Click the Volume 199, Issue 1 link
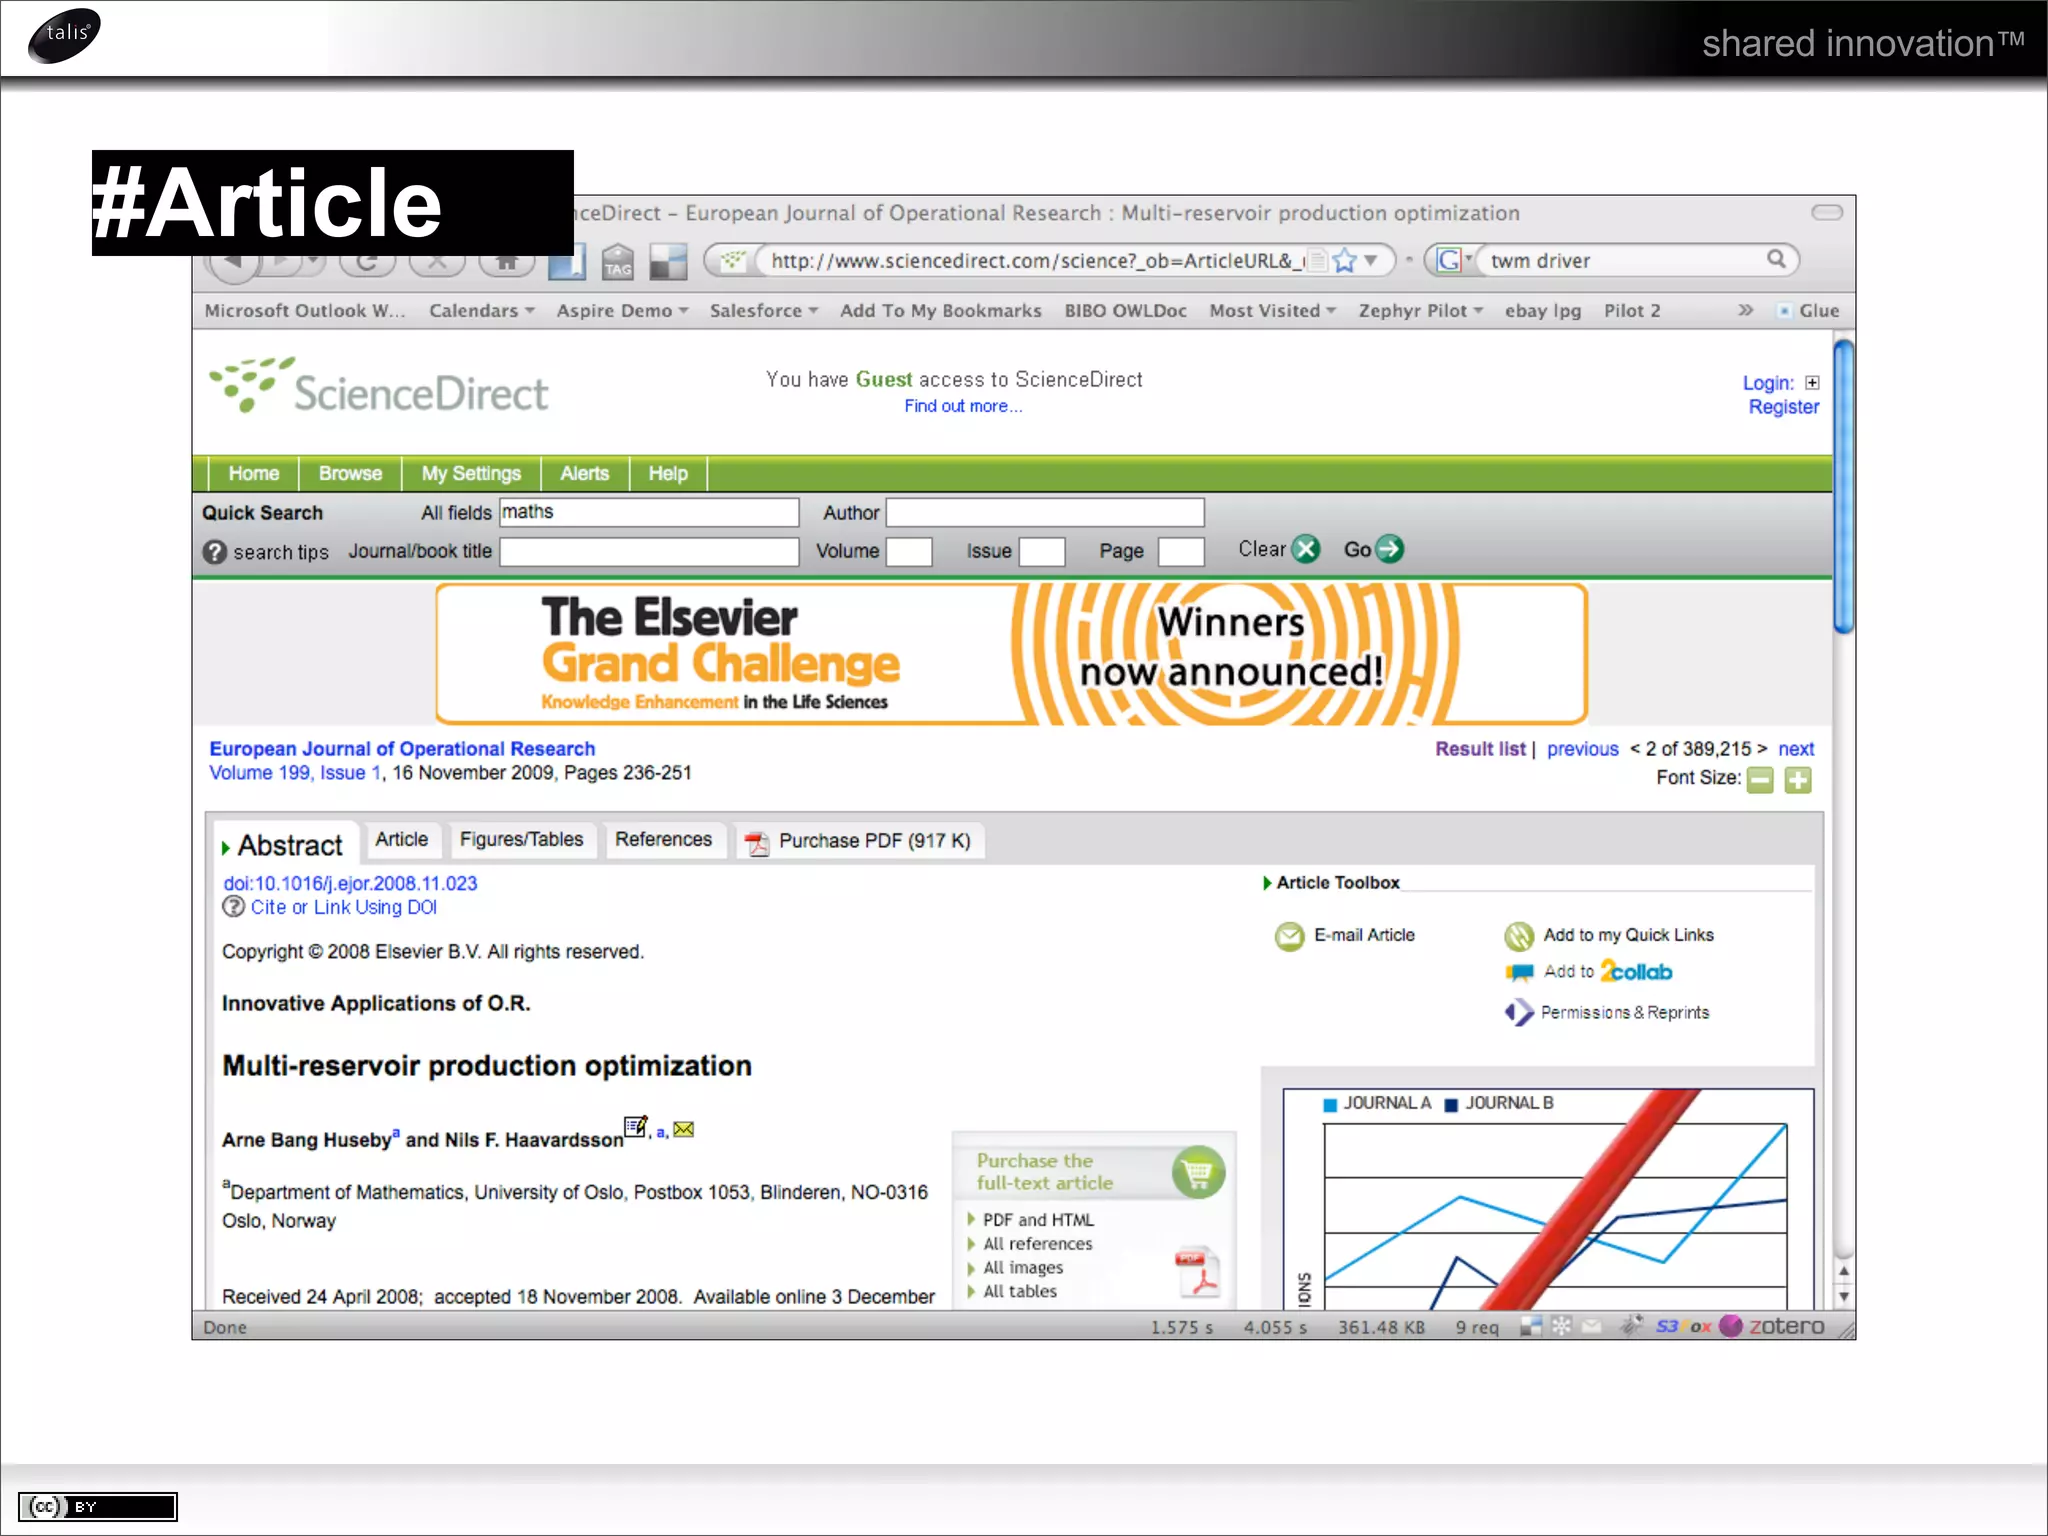The height and width of the screenshot is (1536, 2048). [295, 773]
